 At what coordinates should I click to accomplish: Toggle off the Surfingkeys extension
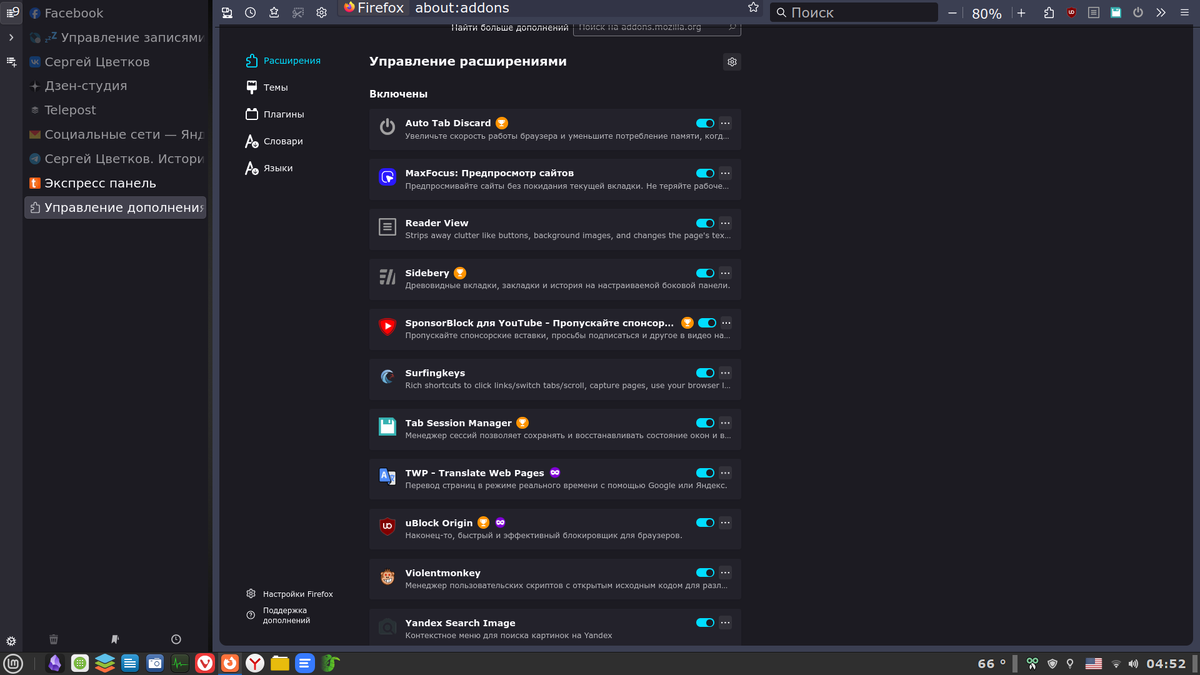pos(705,373)
